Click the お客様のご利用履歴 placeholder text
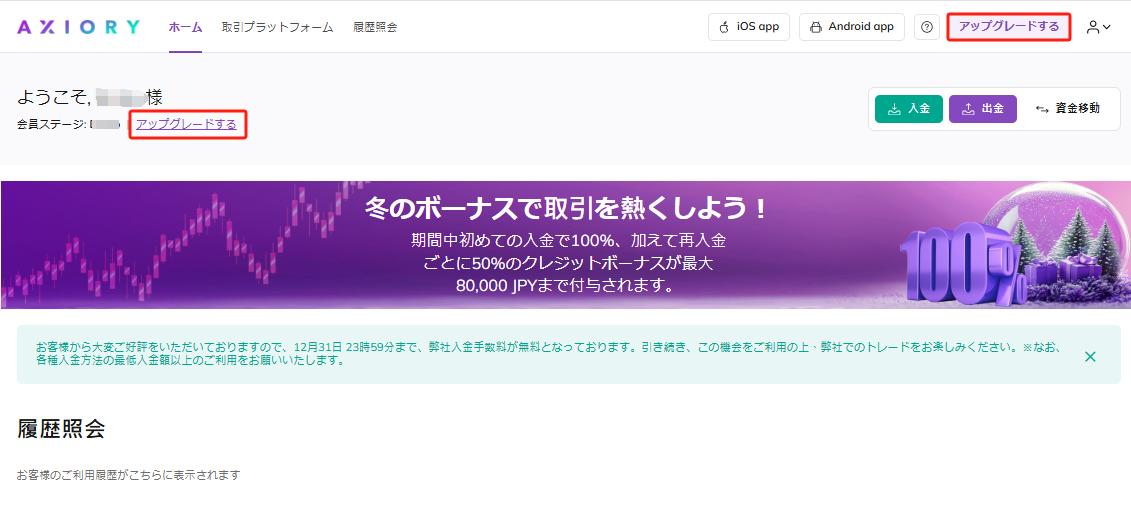Image resolution: width=1131 pixels, height=513 pixels. click(128, 475)
